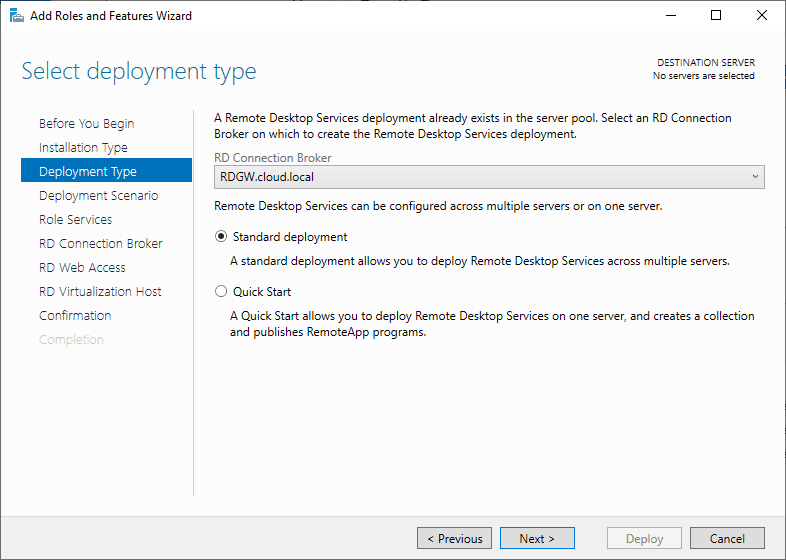Click the grayed-out Deploy button
The image size is (786, 560).
pyautogui.click(x=644, y=539)
